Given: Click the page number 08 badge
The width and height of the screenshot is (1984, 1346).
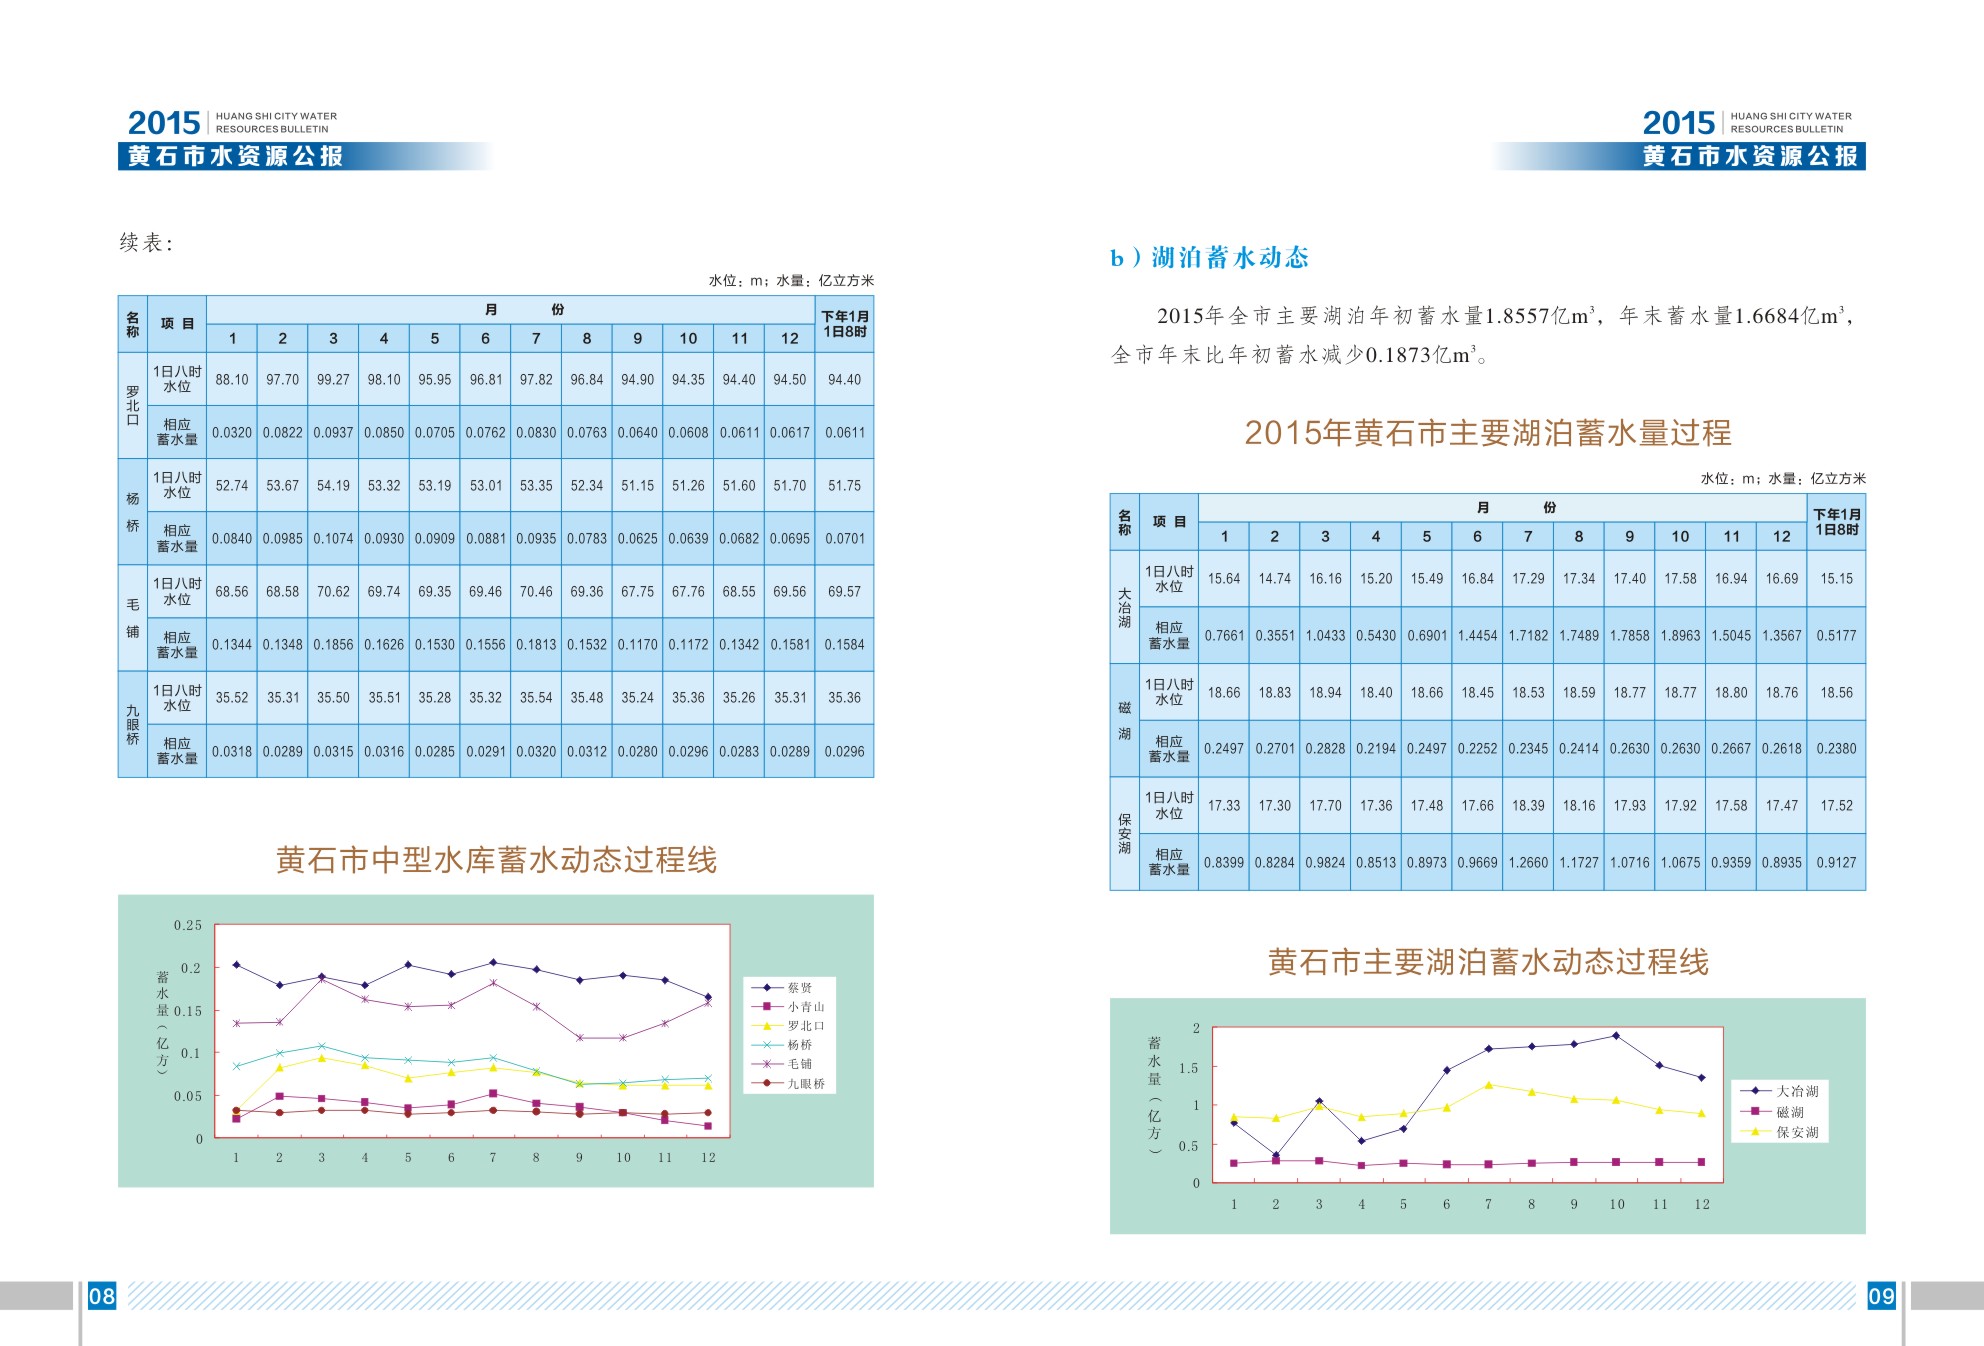Looking at the screenshot, I should tap(102, 1296).
